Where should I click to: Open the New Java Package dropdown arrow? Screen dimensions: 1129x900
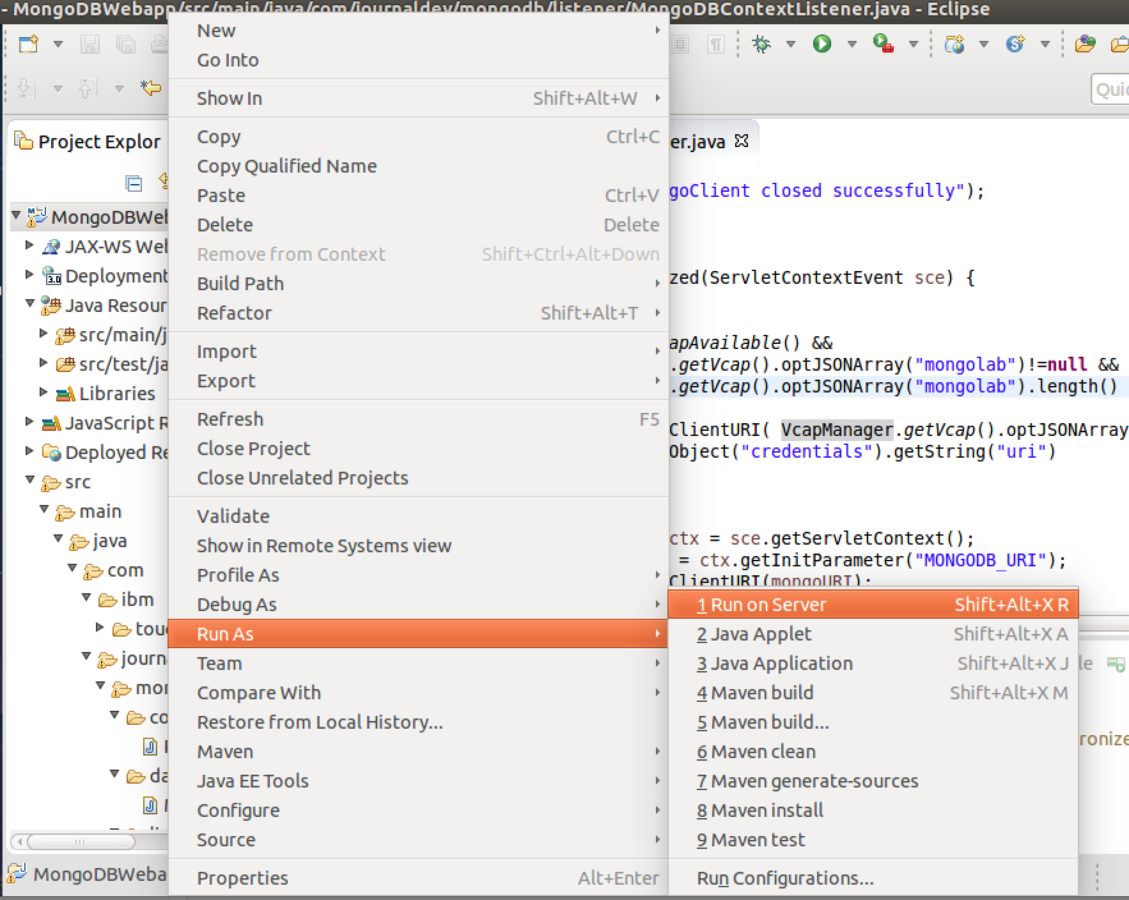point(984,44)
